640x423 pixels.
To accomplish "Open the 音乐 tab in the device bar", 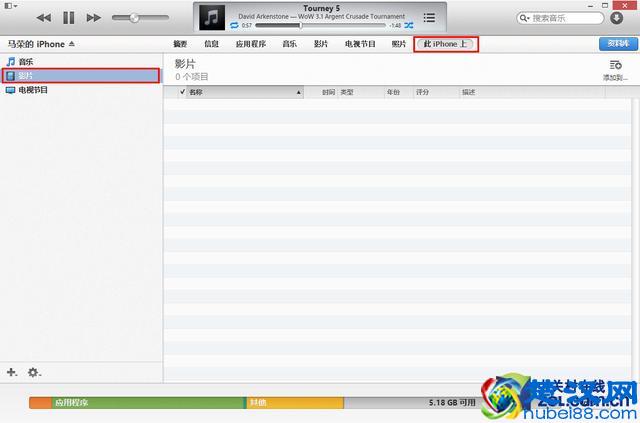I will pos(289,44).
